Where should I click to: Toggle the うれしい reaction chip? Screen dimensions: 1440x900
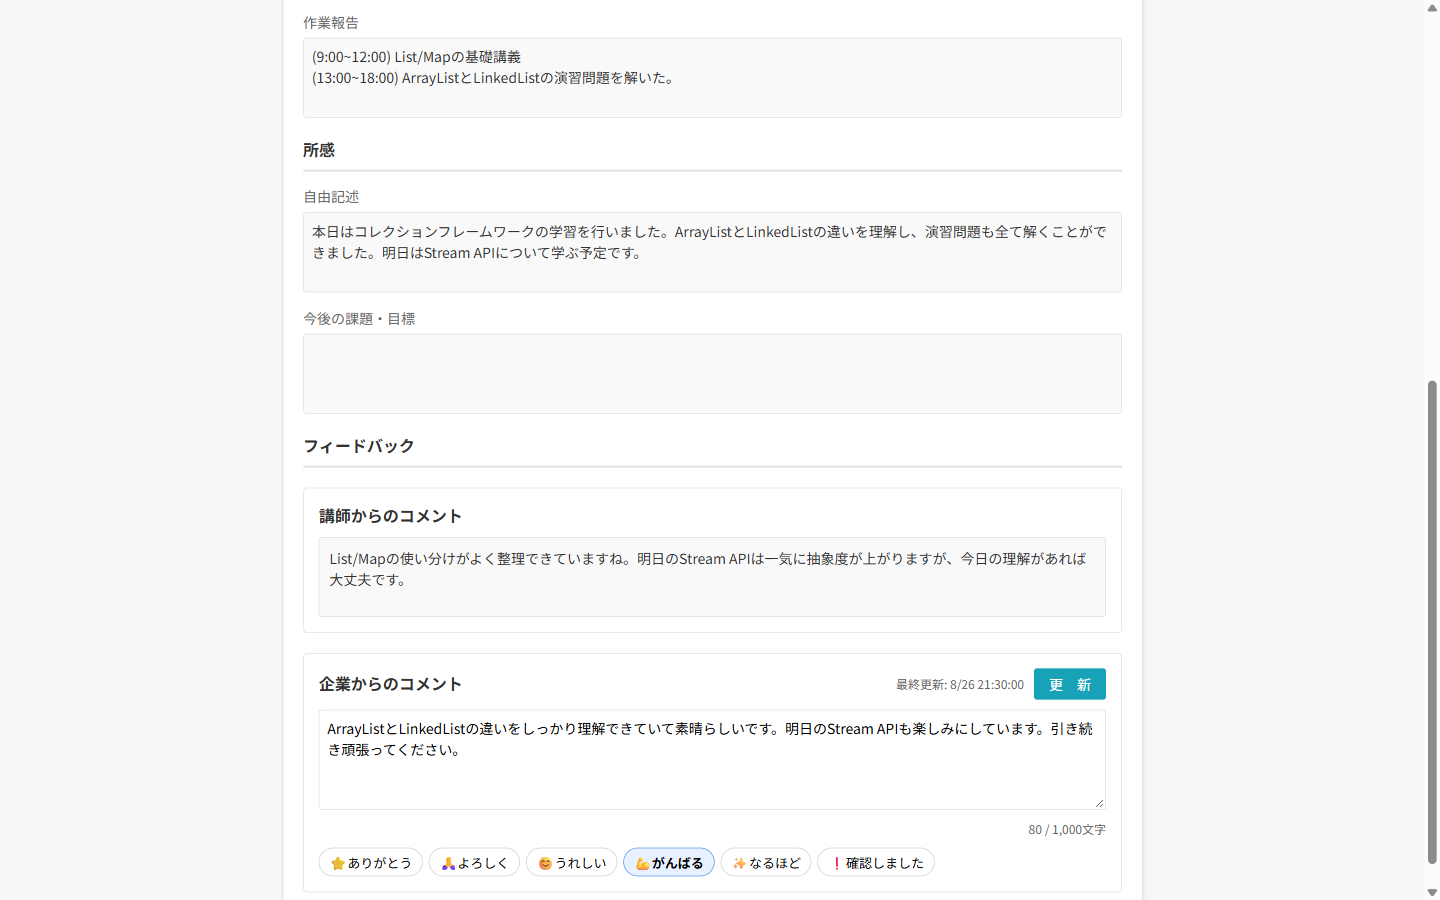tap(572, 863)
